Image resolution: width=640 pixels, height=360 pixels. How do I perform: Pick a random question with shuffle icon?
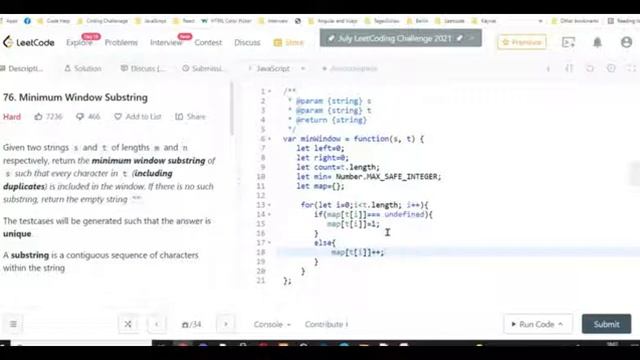pos(128,324)
